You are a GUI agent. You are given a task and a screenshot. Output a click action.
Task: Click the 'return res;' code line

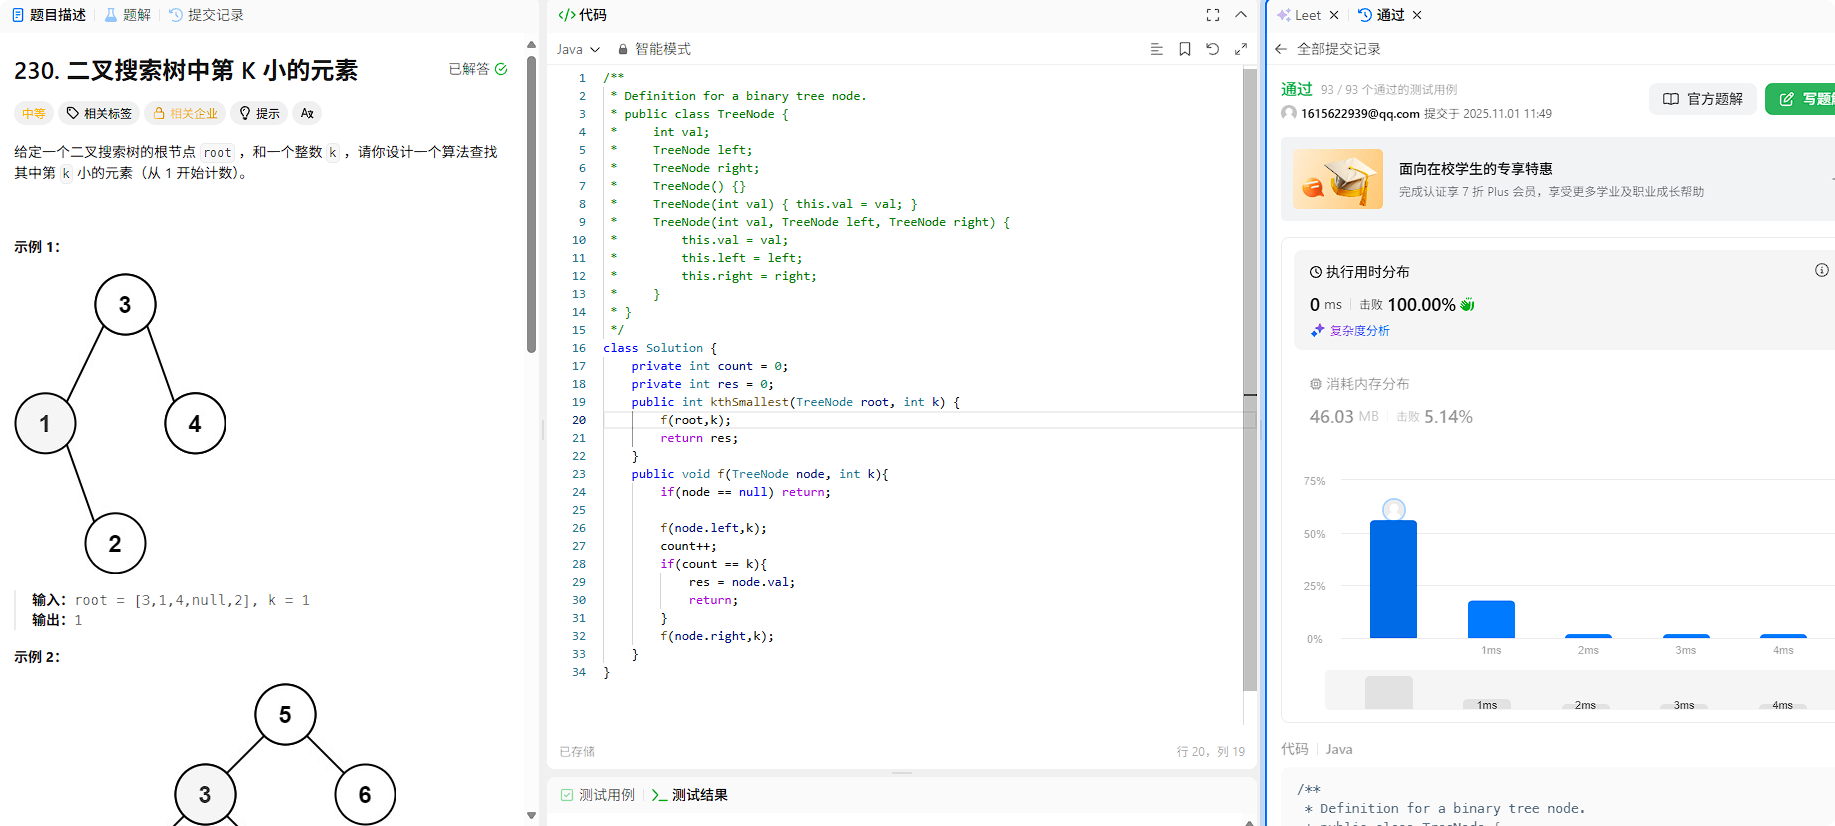tap(699, 438)
